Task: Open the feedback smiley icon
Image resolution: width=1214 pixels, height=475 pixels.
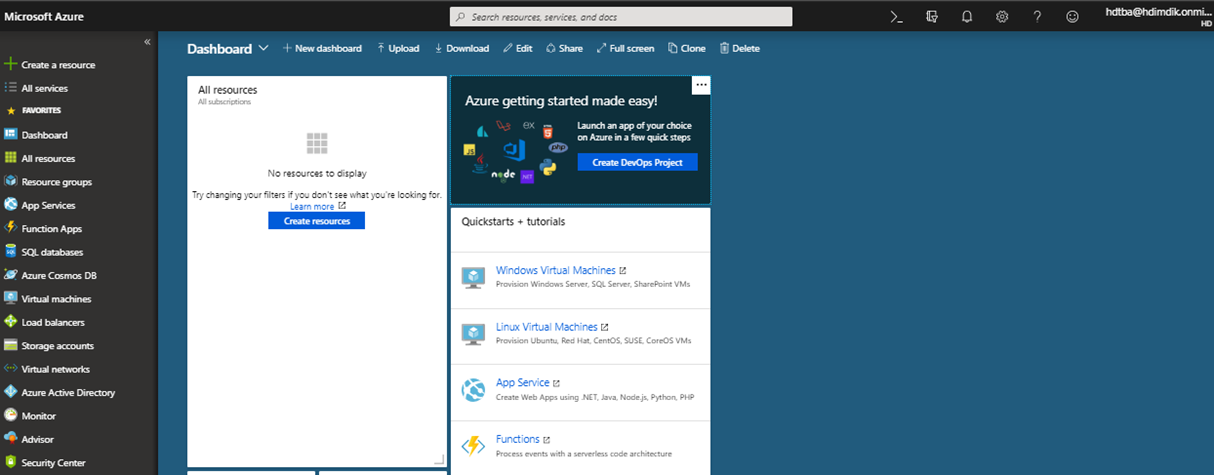Action: pyautogui.click(x=1072, y=17)
